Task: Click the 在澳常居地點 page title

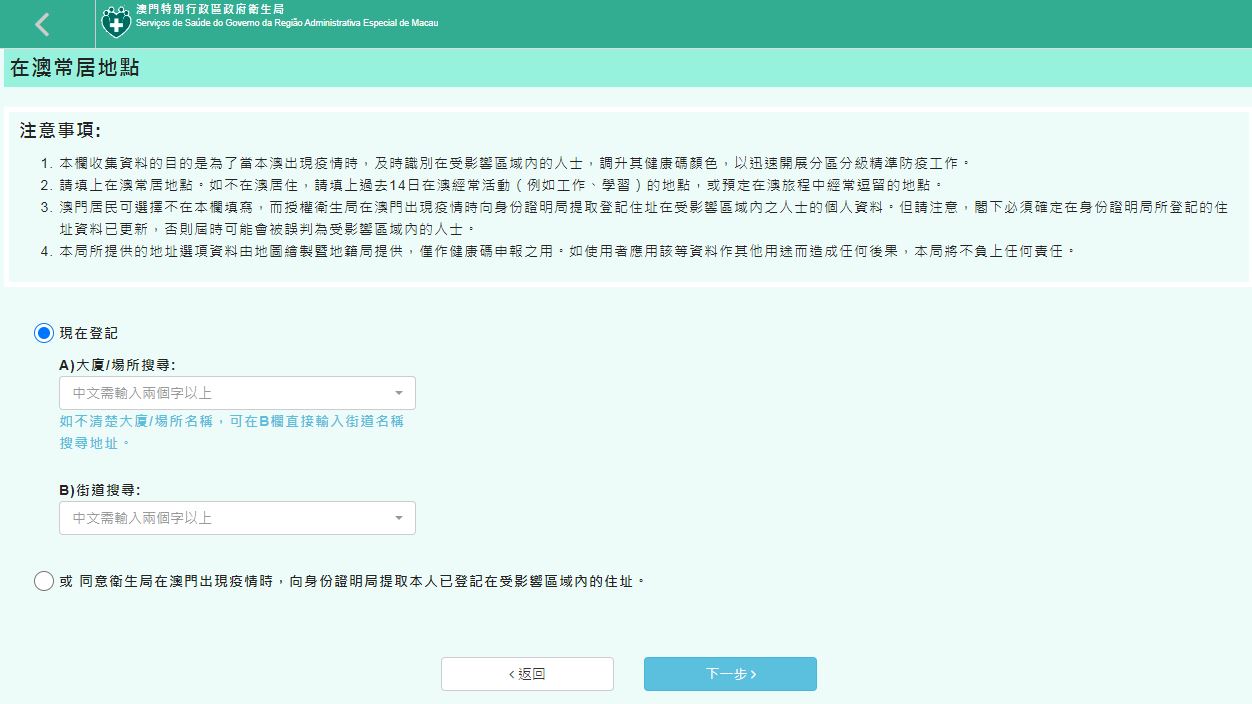Action: pyautogui.click(x=74, y=68)
